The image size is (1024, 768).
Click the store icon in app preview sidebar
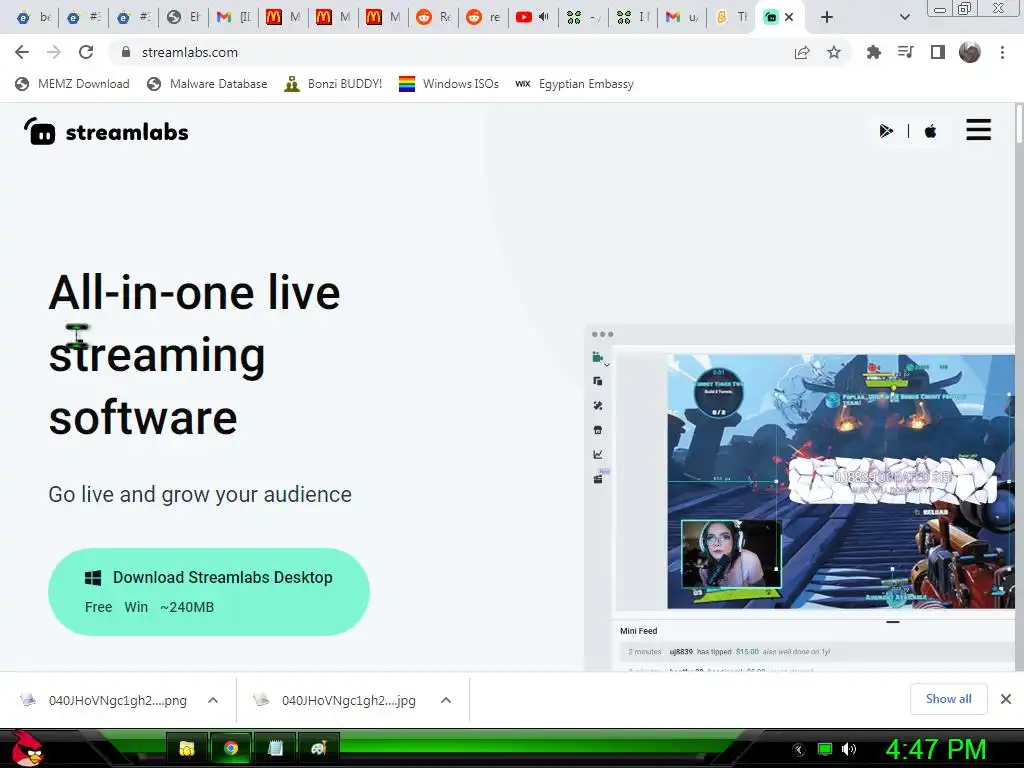coord(598,430)
